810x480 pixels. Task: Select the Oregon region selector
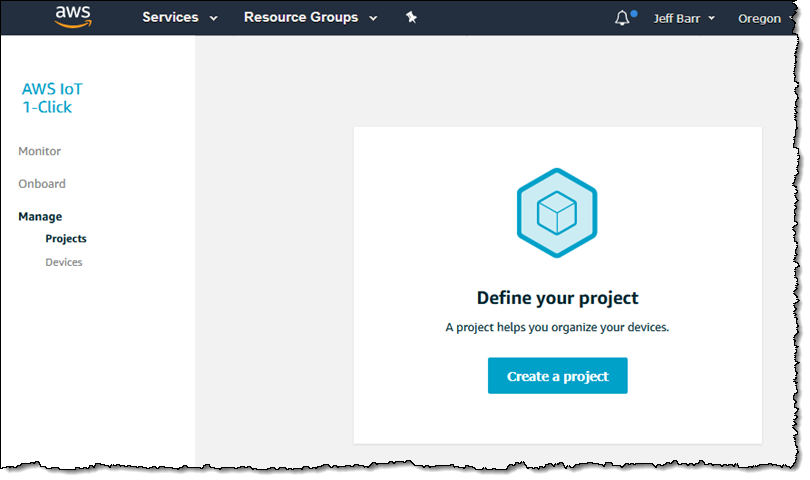[x=759, y=18]
